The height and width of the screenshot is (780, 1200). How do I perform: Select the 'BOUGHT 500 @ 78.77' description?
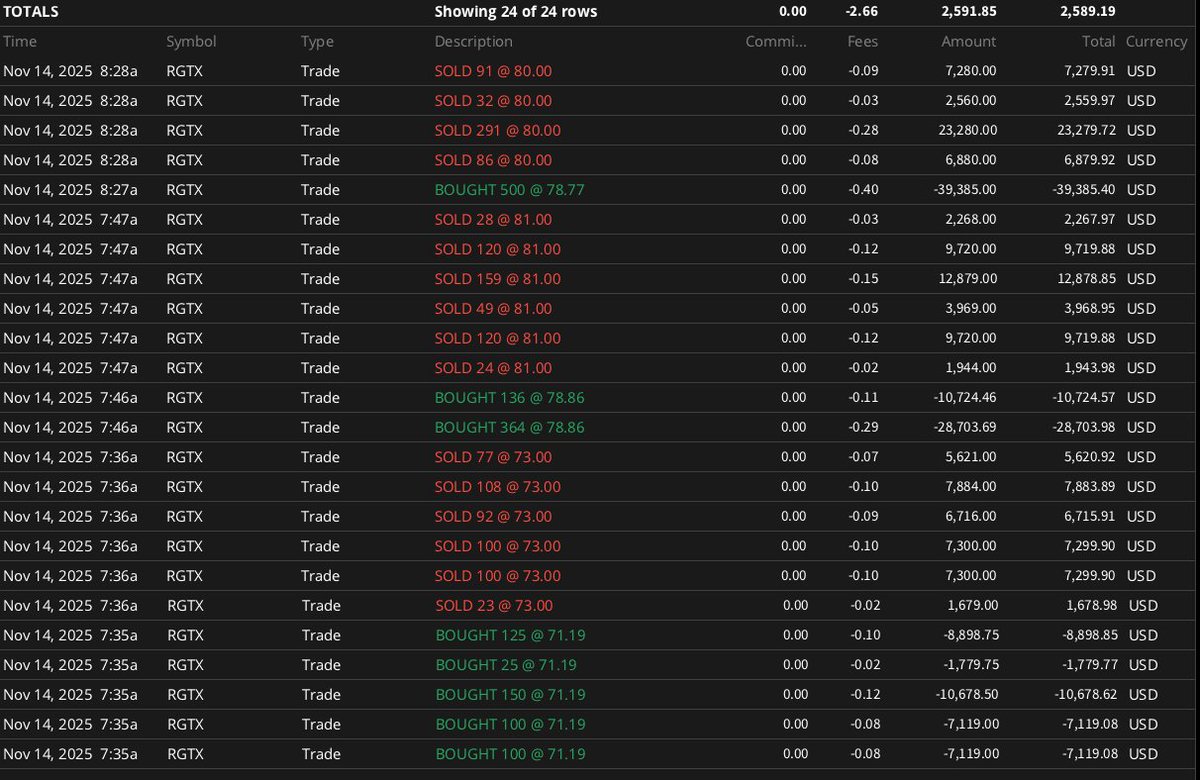(x=510, y=190)
